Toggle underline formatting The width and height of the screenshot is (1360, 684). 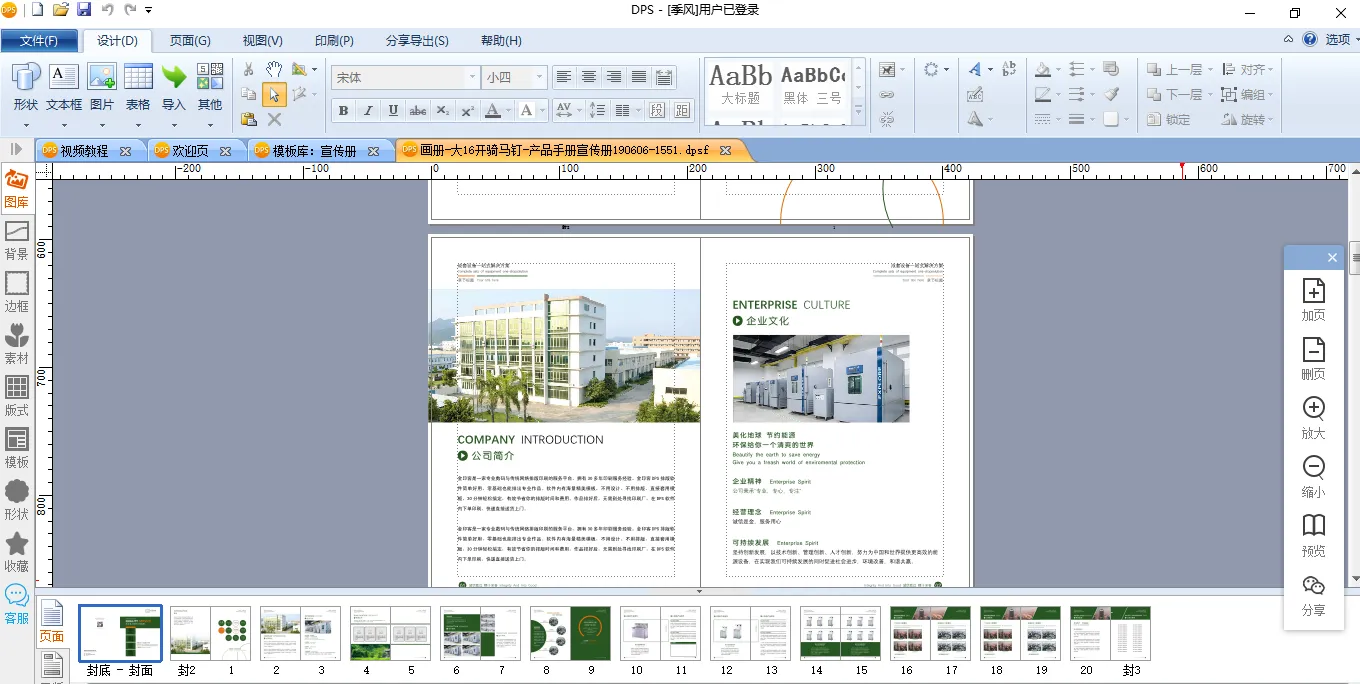pyautogui.click(x=393, y=110)
